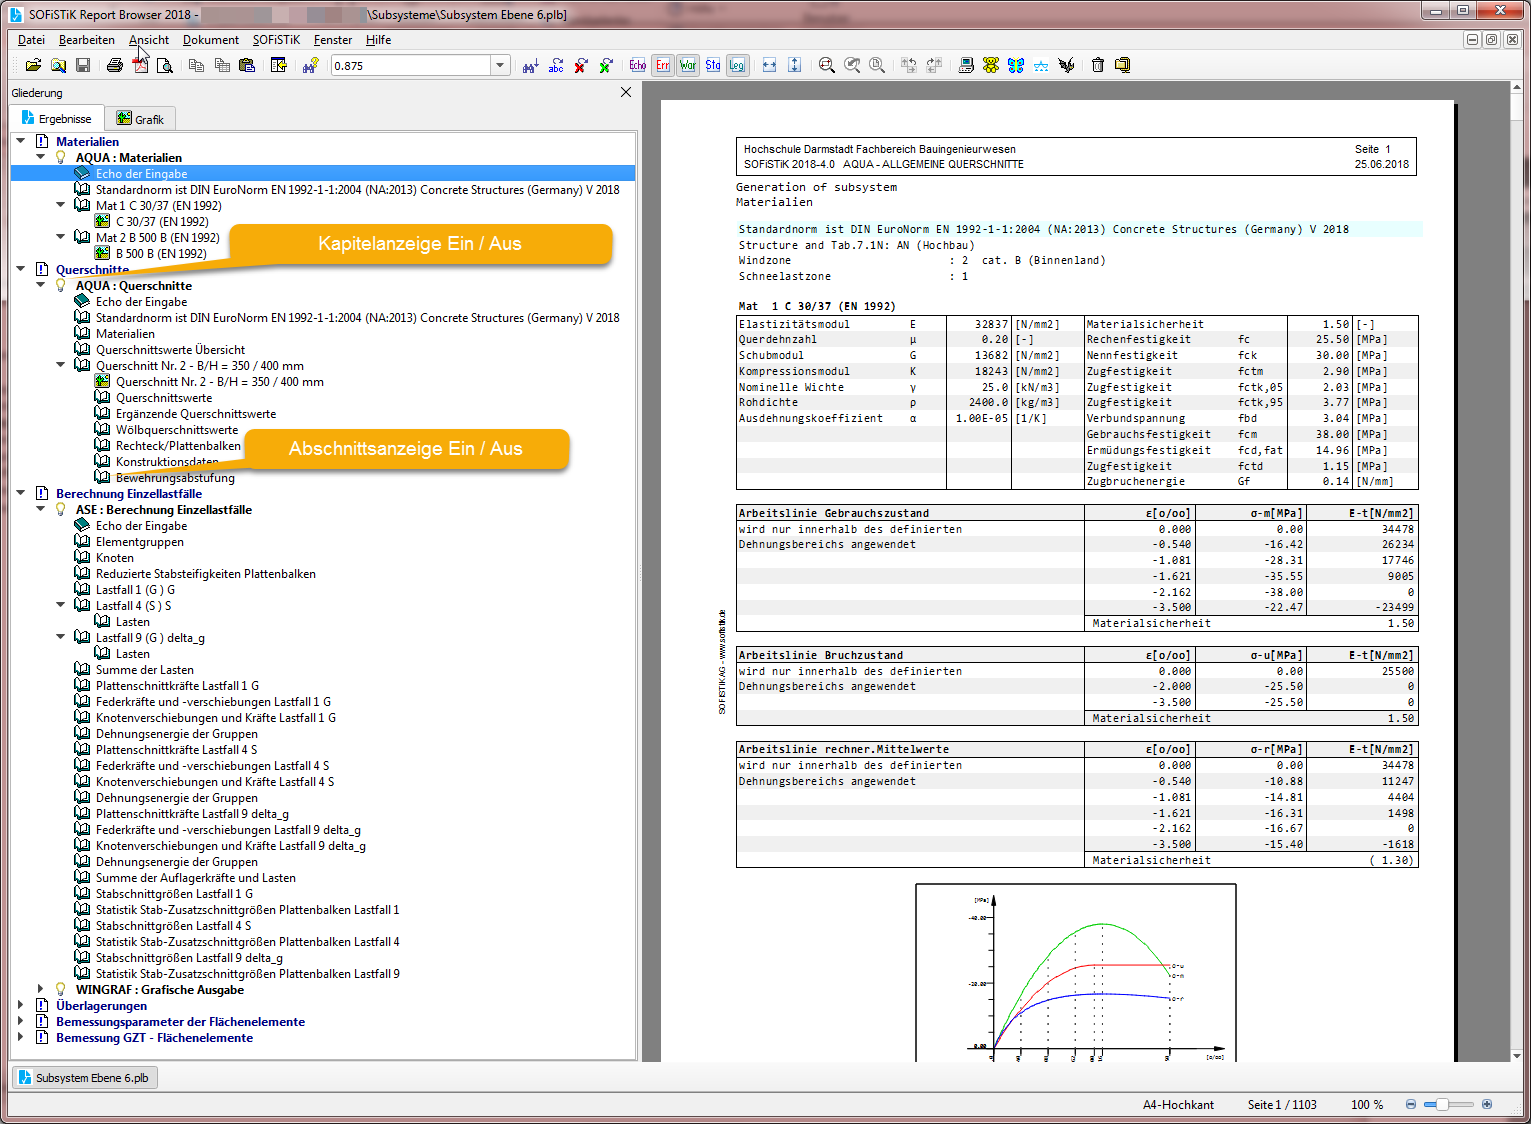1531x1124 pixels.
Task: Open the 0.875 zoom factor dropdown
Action: click(499, 65)
